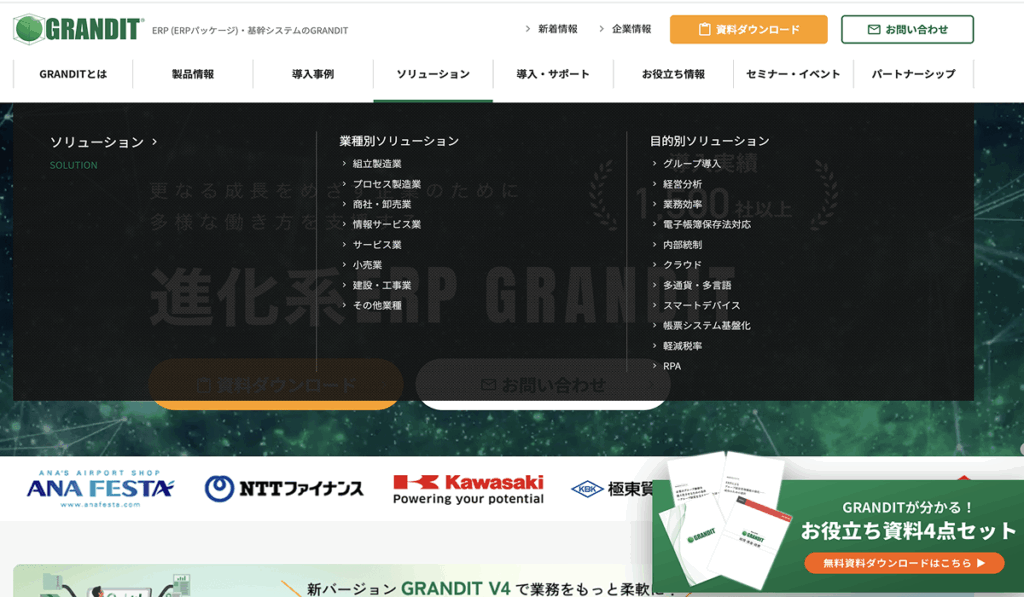1024x597 pixels.
Task: Click the envelope icon in お問い合わせ button
Action: (874, 30)
